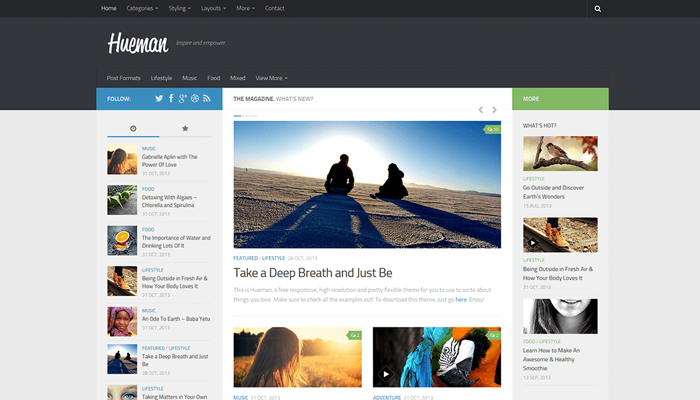This screenshot has height=400, width=700.
Task: Expand the More dropdown in top bar
Action: tap(246, 8)
